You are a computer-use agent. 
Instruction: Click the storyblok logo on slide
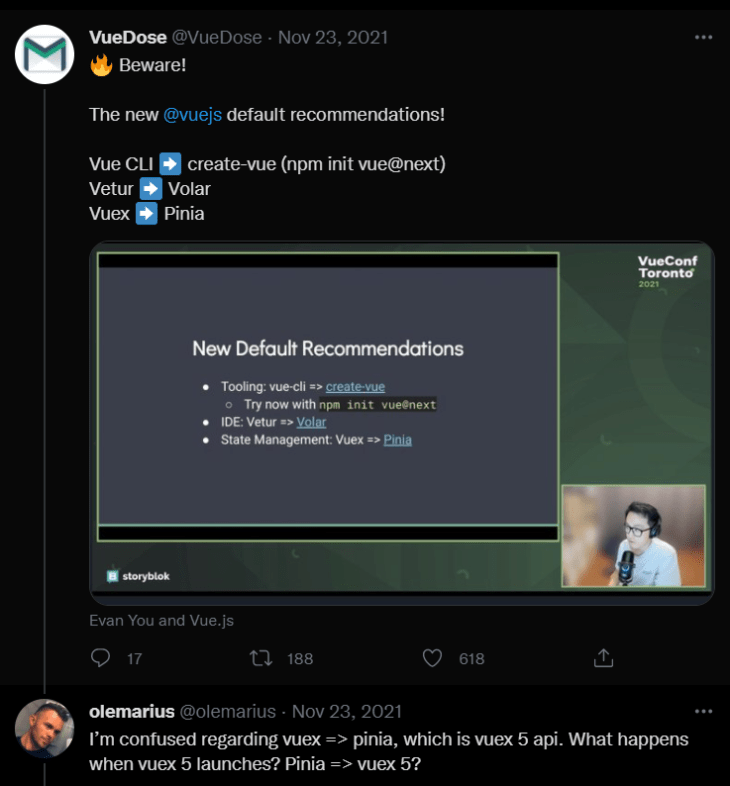point(136,575)
